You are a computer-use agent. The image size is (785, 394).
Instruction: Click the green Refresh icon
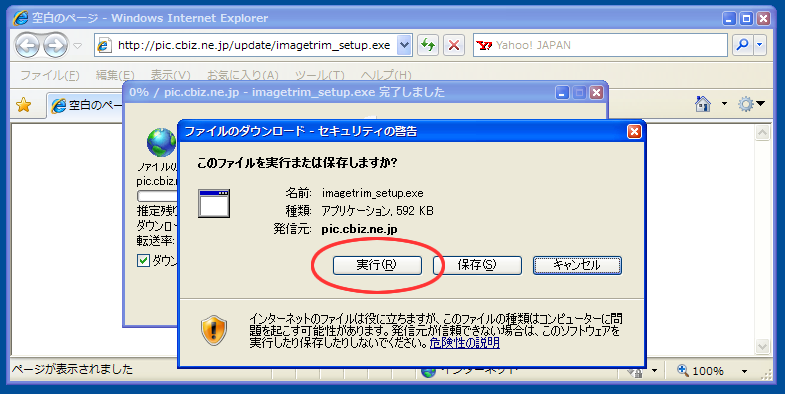click(428, 46)
